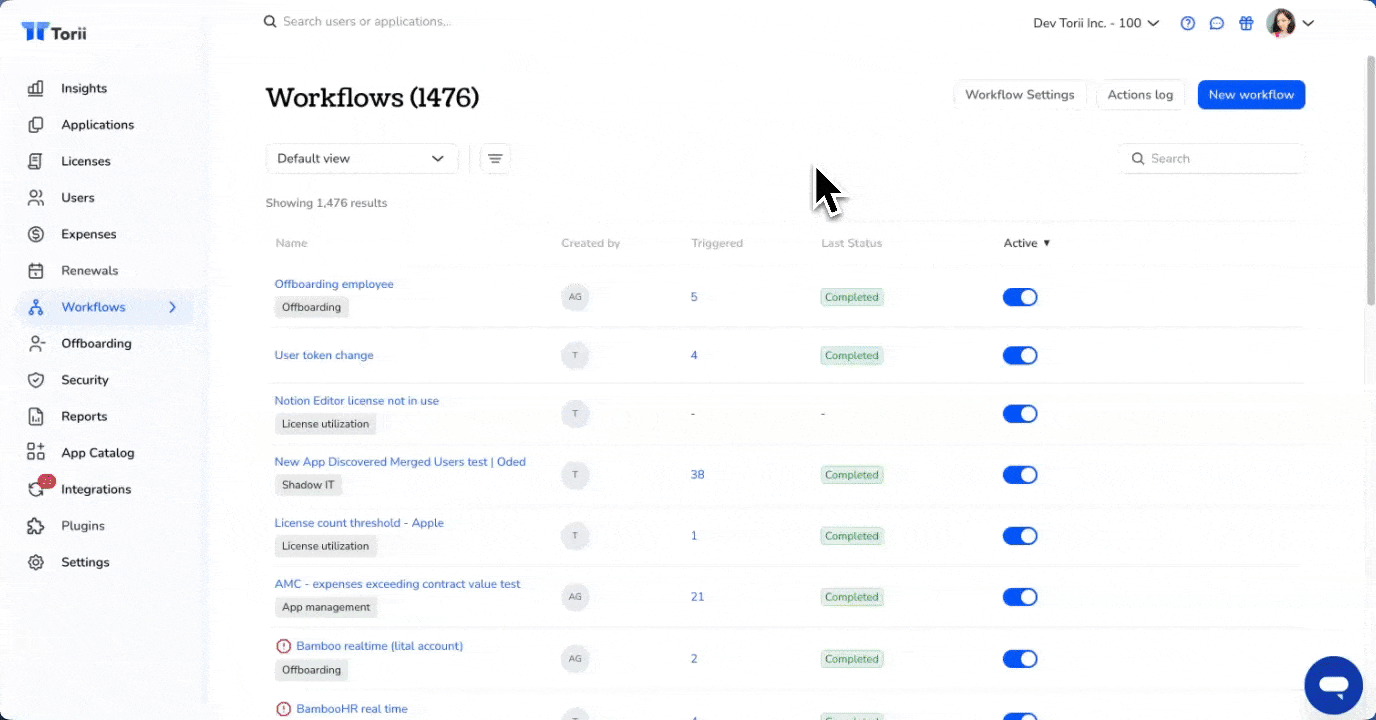Toggle License count threshold - Apple switch
The height and width of the screenshot is (720, 1376).
(1020, 536)
